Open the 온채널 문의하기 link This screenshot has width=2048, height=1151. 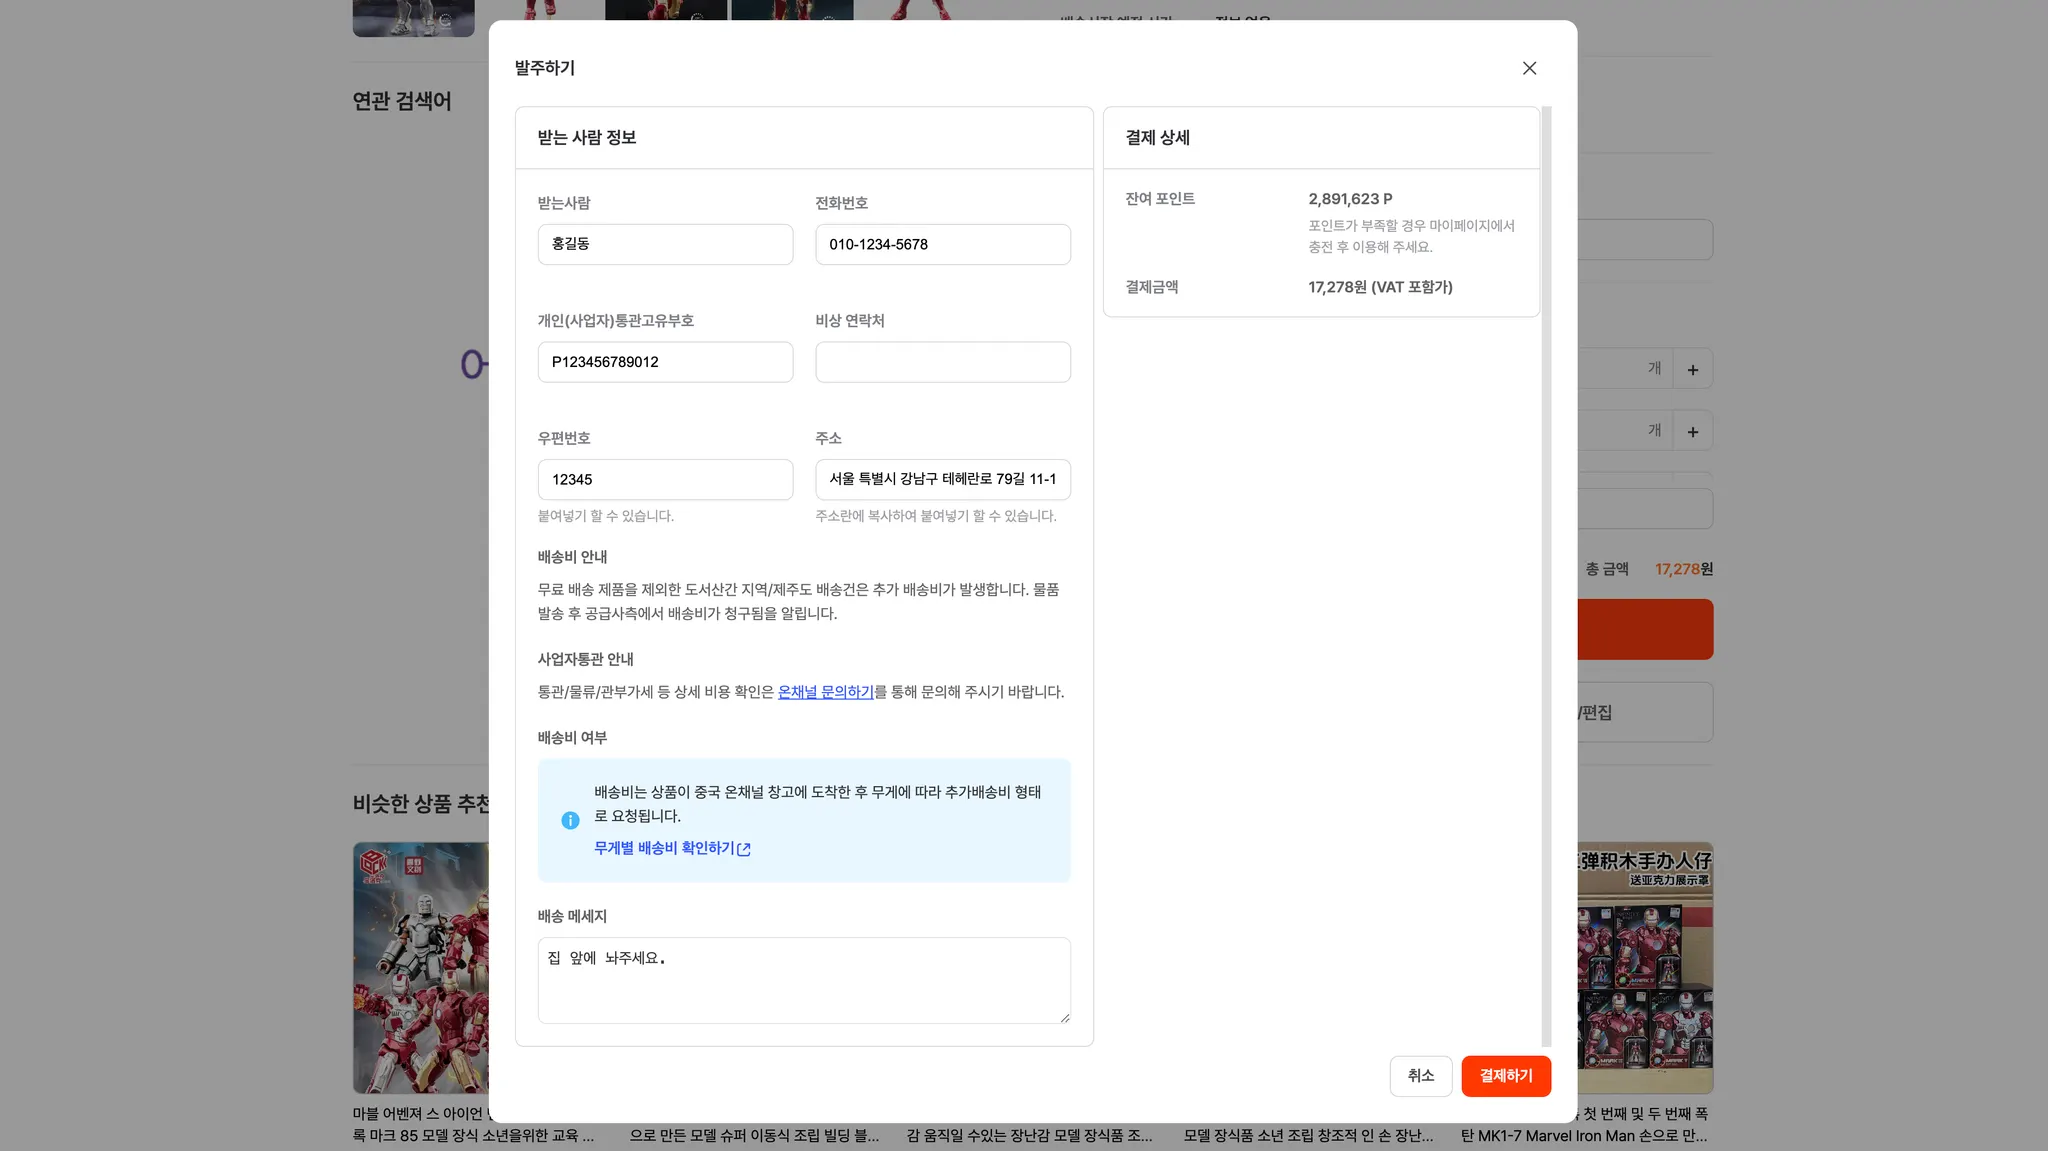[825, 692]
